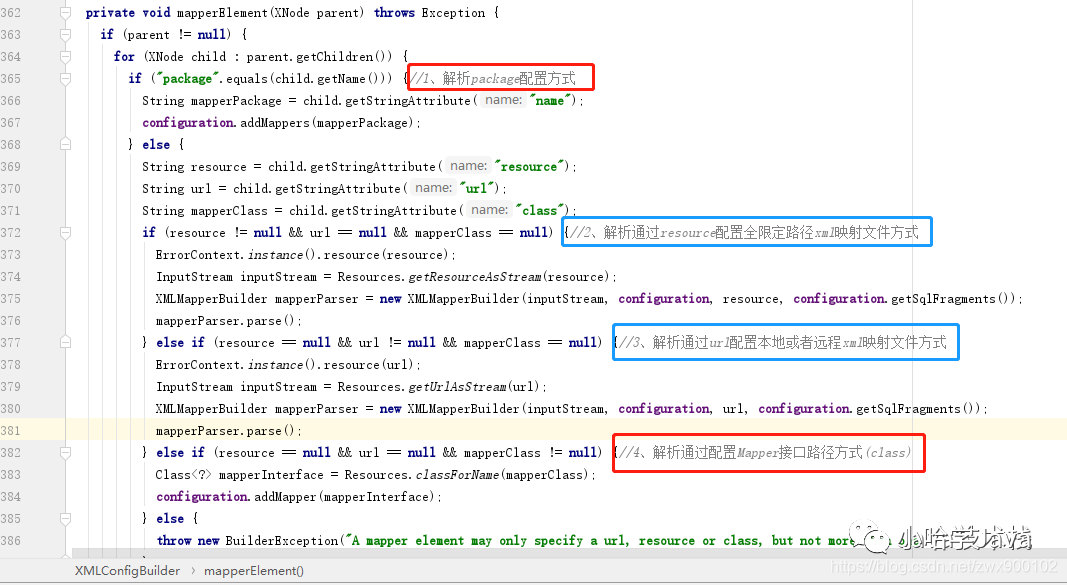Click 'ErrorContext' on line 378

pos(198,365)
